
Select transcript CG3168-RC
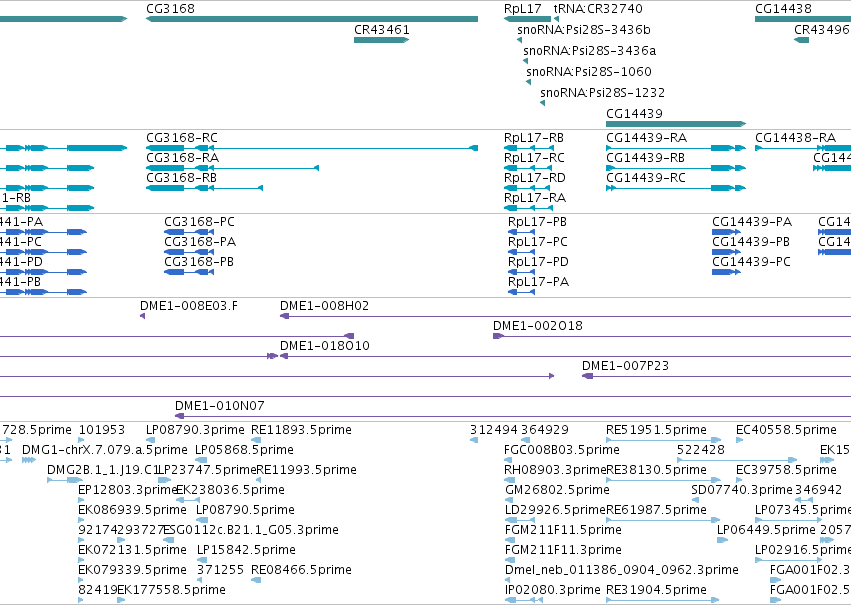pos(312,148)
